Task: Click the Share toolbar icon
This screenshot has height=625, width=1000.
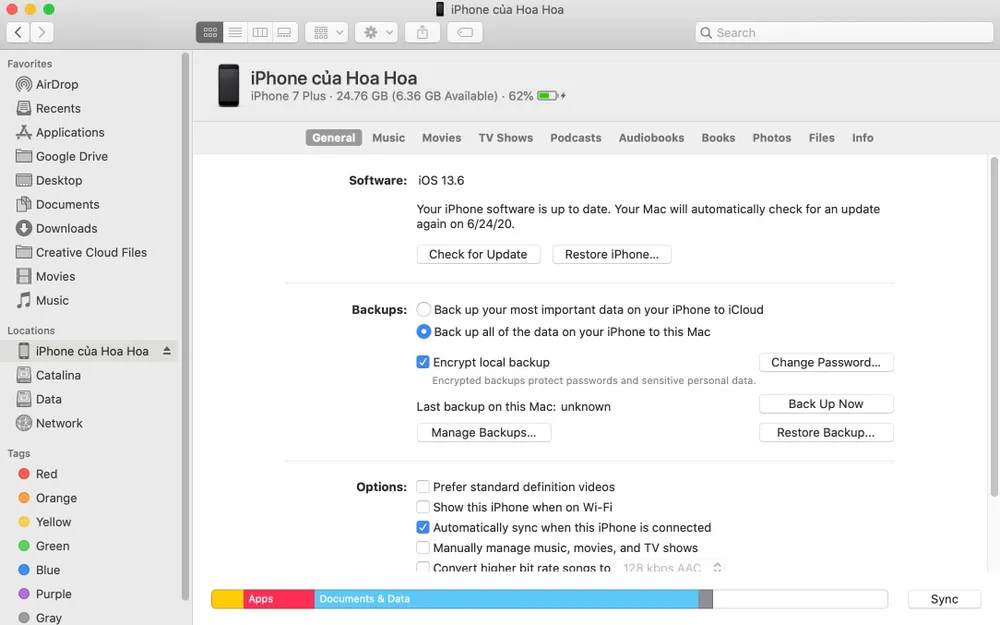Action: click(422, 32)
